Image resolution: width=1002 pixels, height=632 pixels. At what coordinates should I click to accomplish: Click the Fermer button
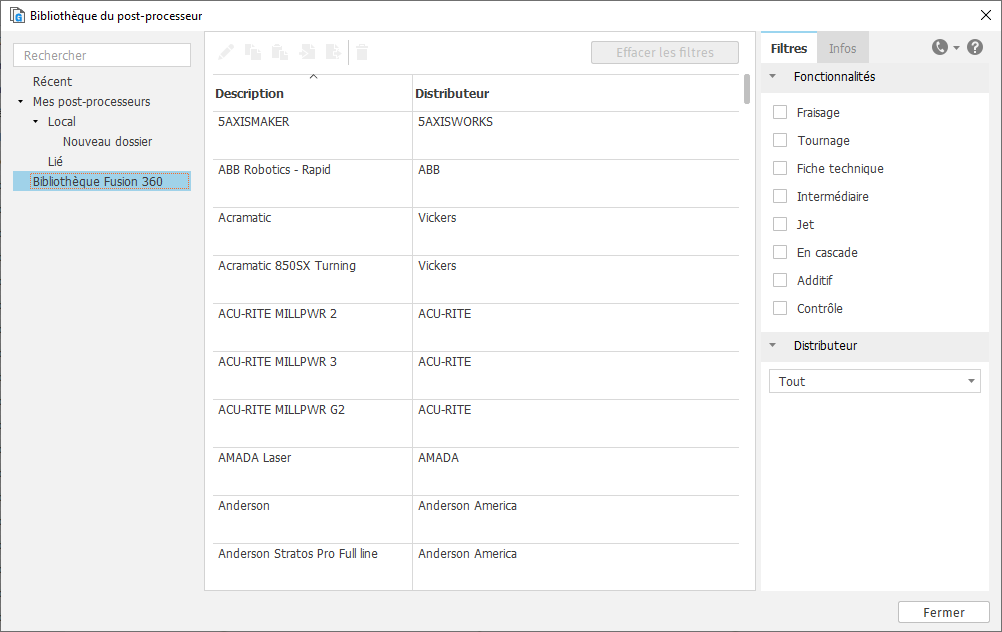[943, 612]
